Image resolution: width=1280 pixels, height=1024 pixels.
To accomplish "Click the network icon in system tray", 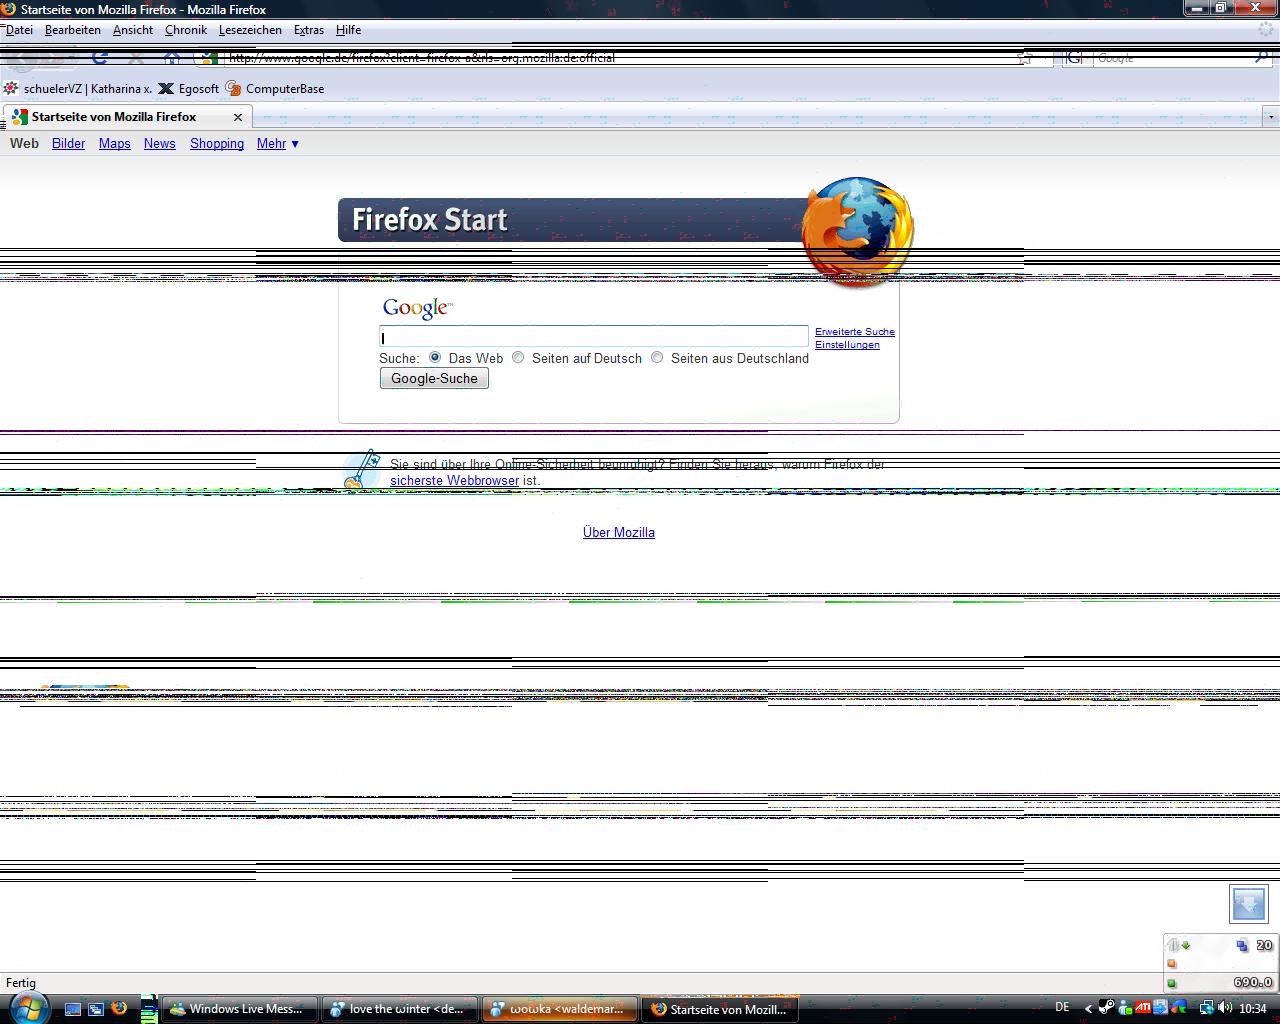I will 1206,1008.
